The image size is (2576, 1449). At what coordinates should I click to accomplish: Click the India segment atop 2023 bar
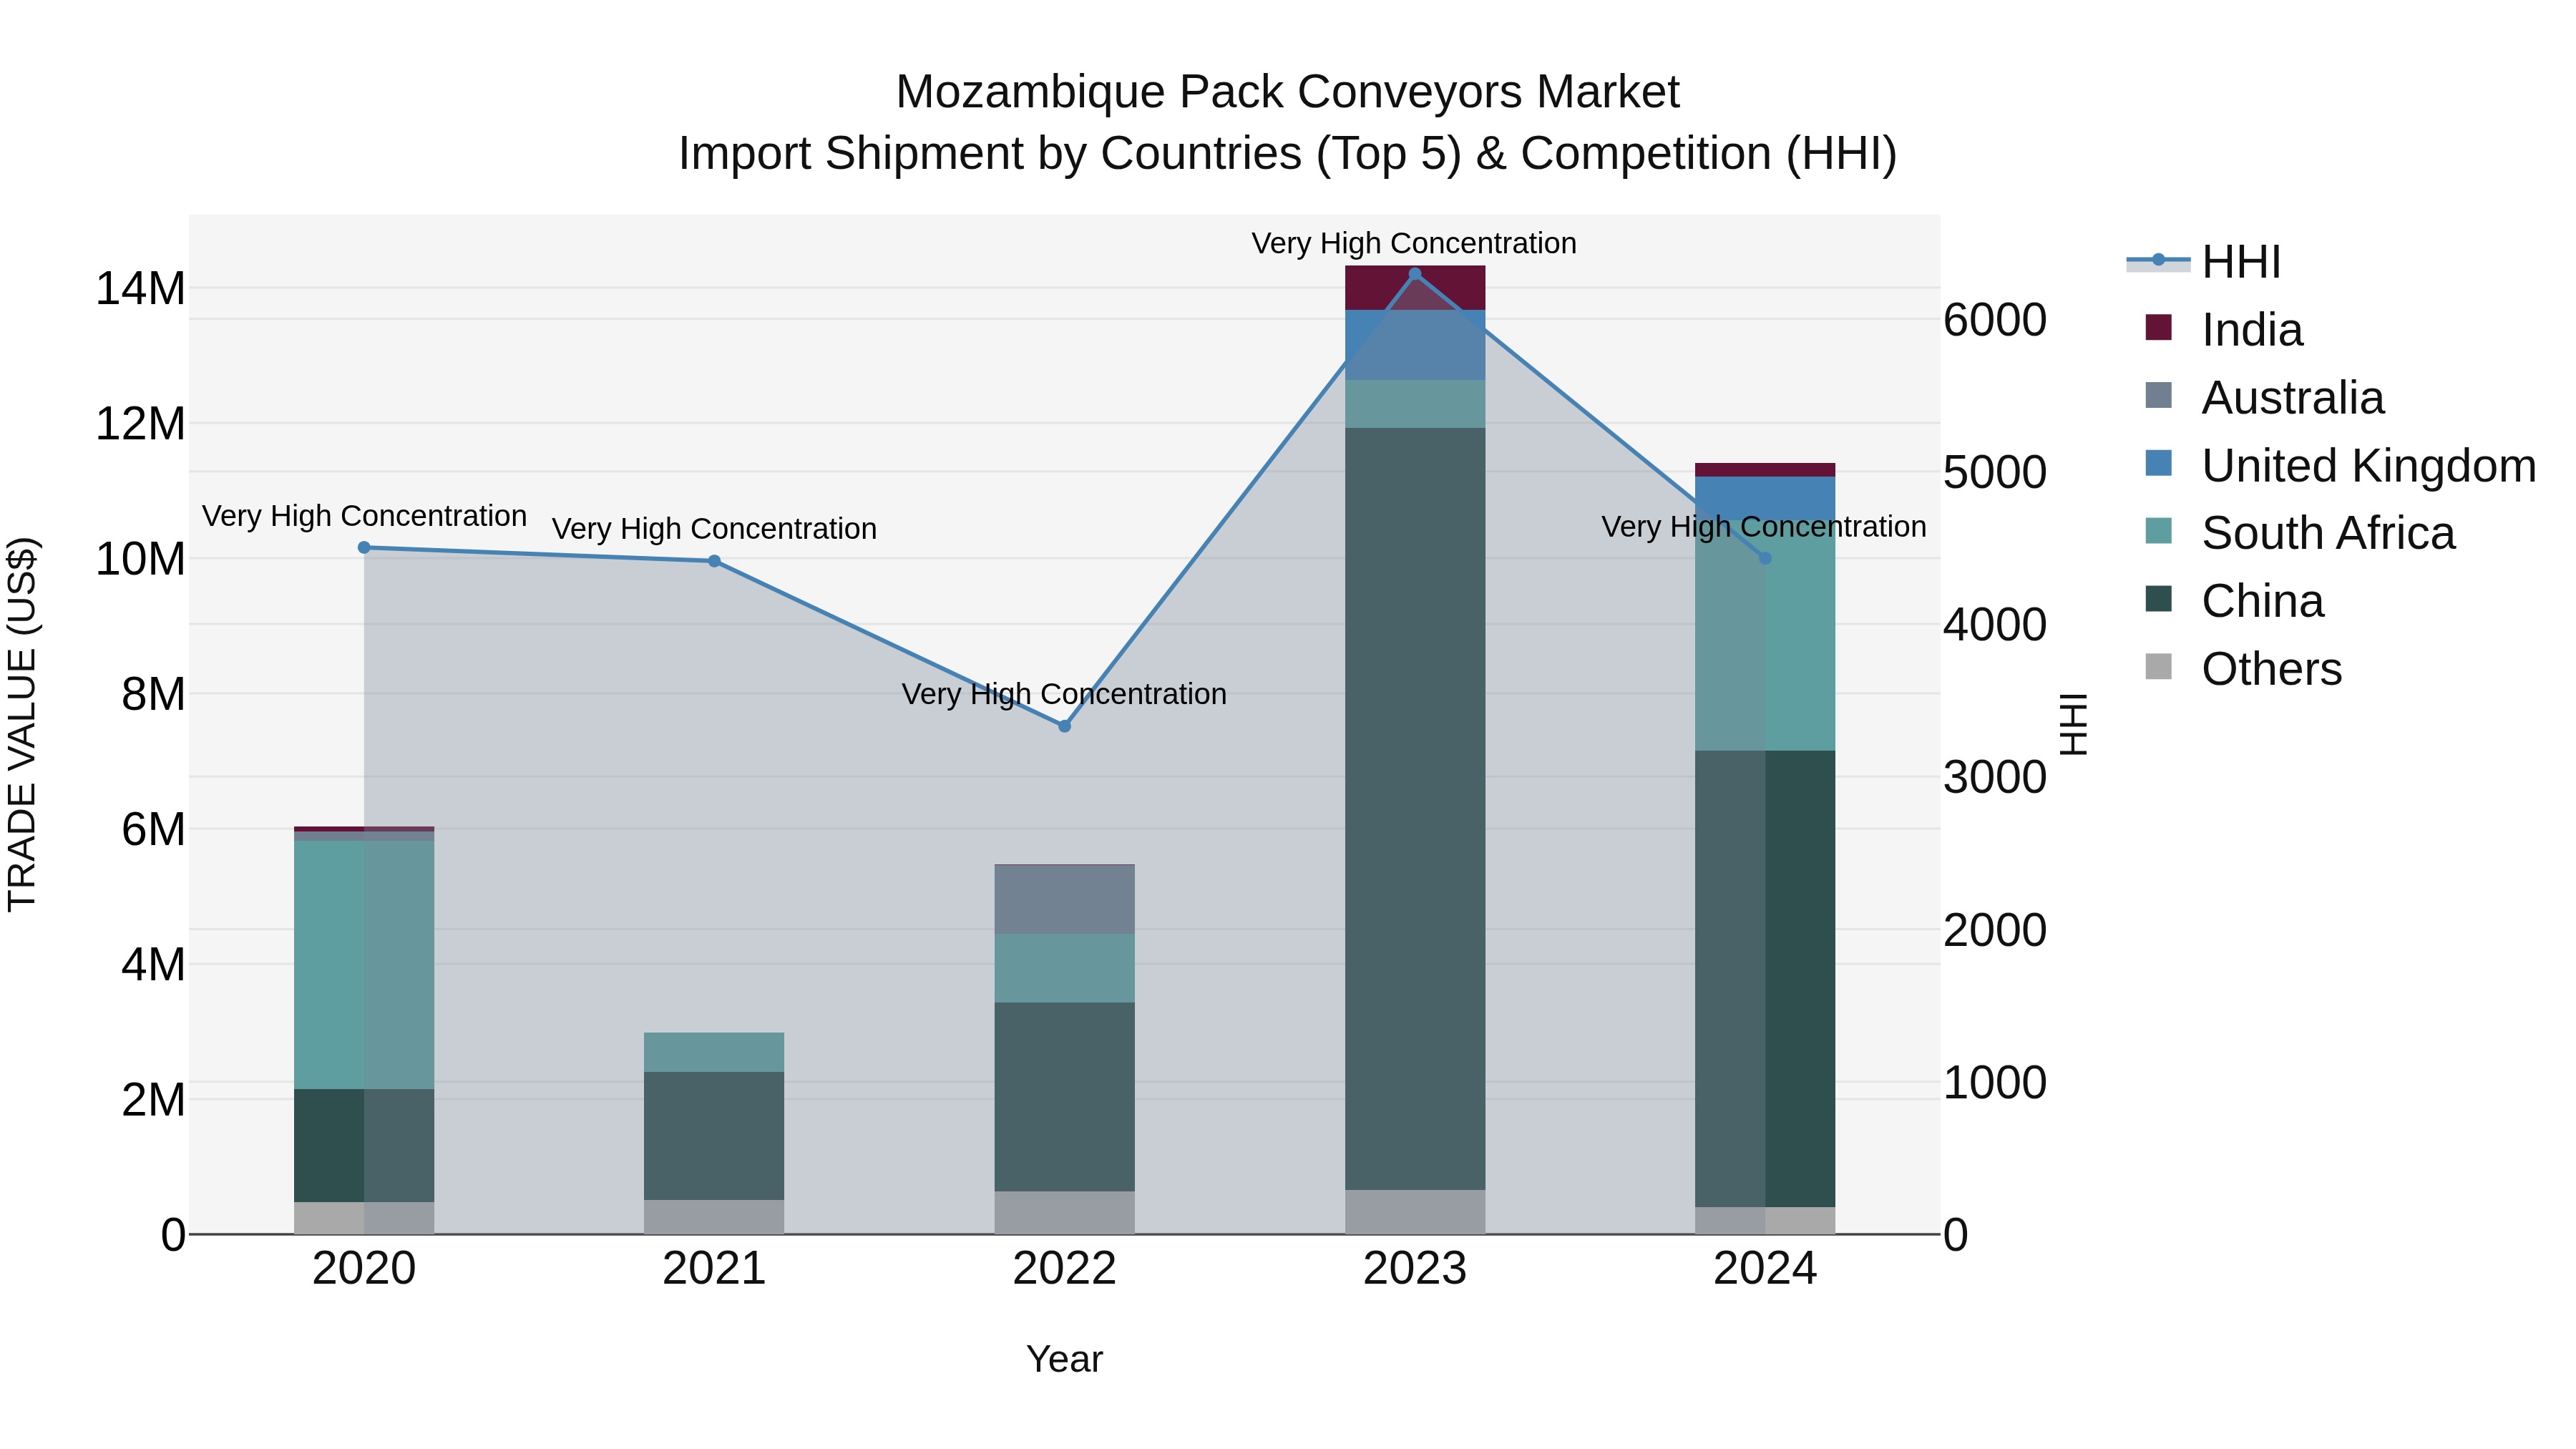pos(1415,288)
